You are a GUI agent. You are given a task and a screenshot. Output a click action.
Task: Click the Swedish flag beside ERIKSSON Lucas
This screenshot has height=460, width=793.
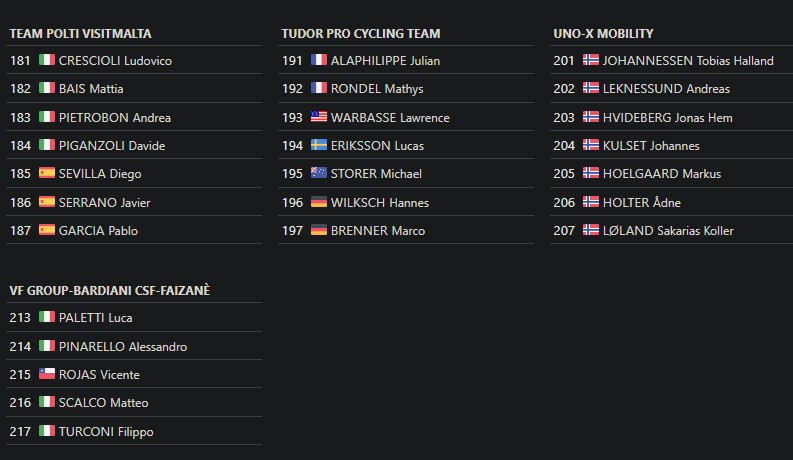pos(319,145)
